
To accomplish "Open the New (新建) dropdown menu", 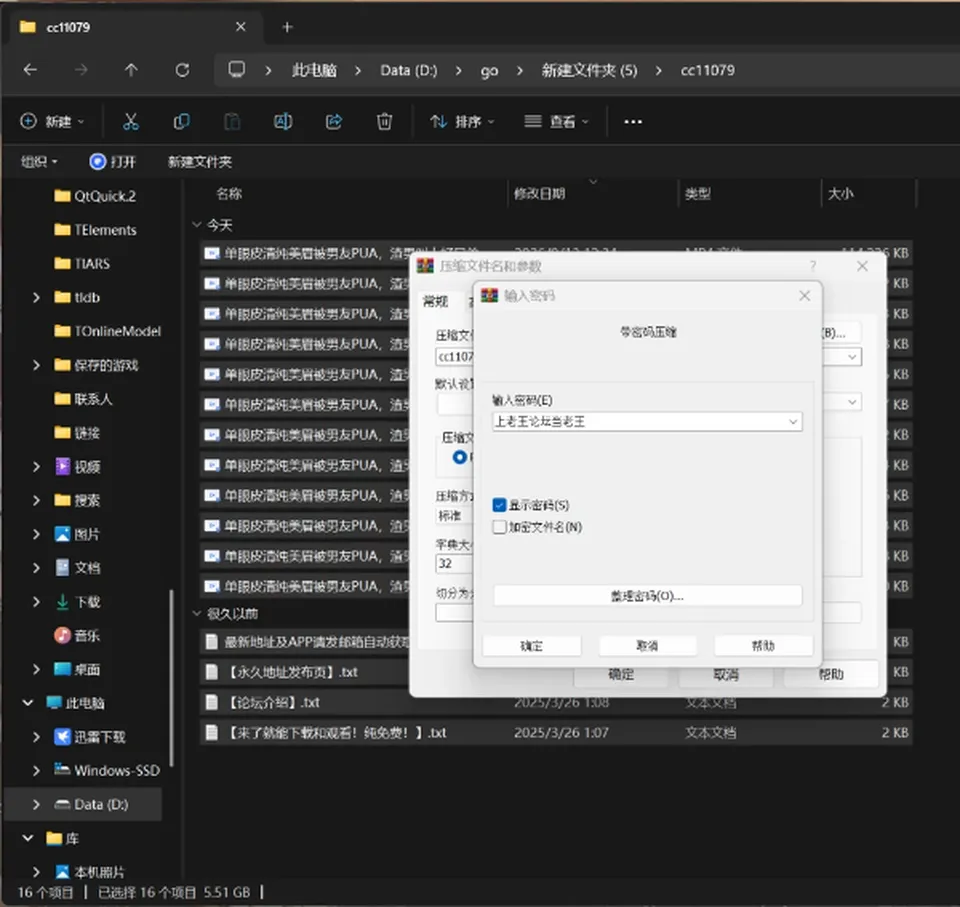I will coord(51,121).
